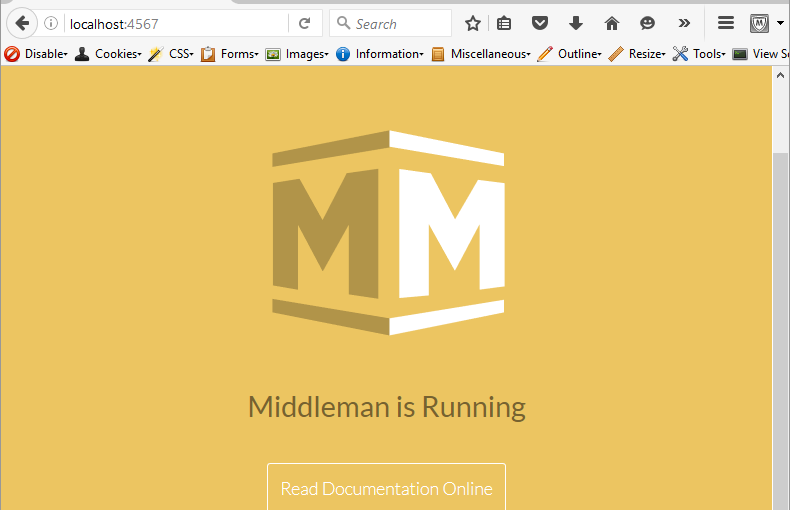Expand the dropdown arrow beside the shield icon
Image resolution: width=790 pixels, height=510 pixels.
(x=780, y=23)
